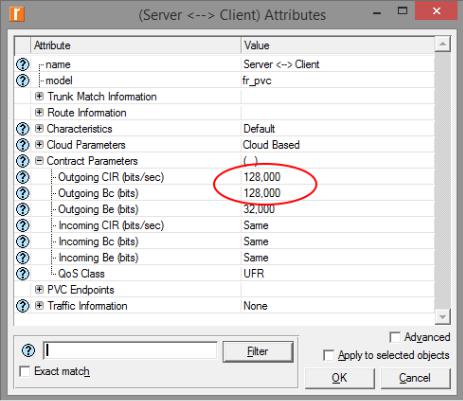The image size is (463, 401).
Task: Click the Filter button
Action: [258, 351]
